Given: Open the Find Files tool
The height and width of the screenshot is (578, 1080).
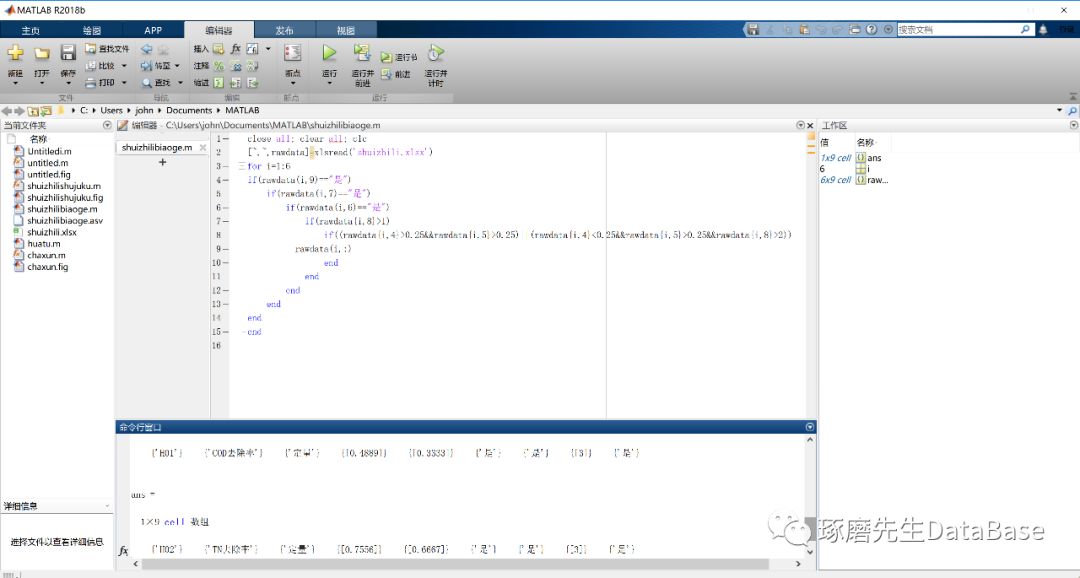Looking at the screenshot, I should pos(105,47).
